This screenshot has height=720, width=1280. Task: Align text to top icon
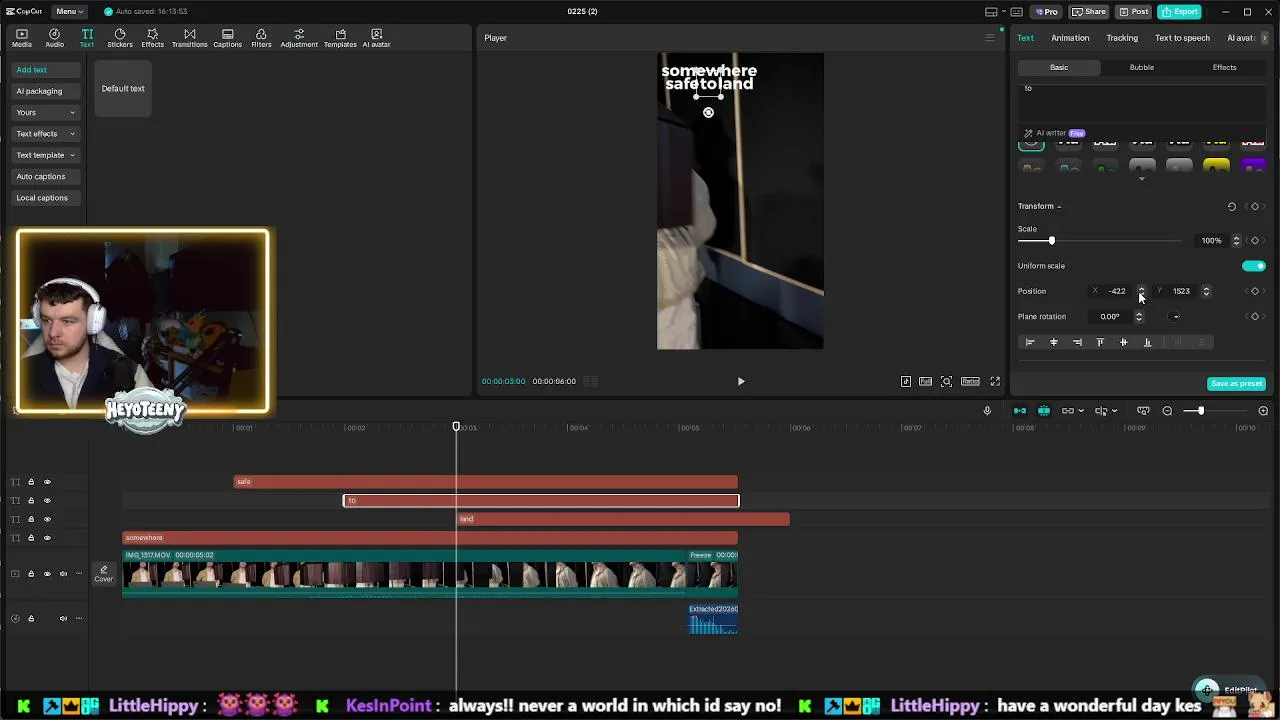(1100, 342)
